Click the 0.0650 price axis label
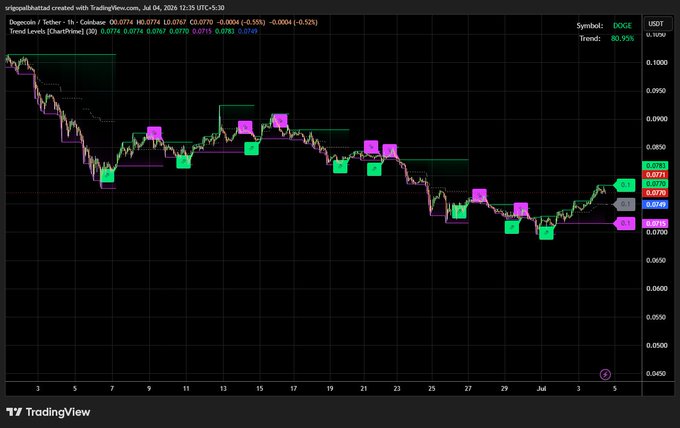680x428 pixels. click(x=657, y=260)
